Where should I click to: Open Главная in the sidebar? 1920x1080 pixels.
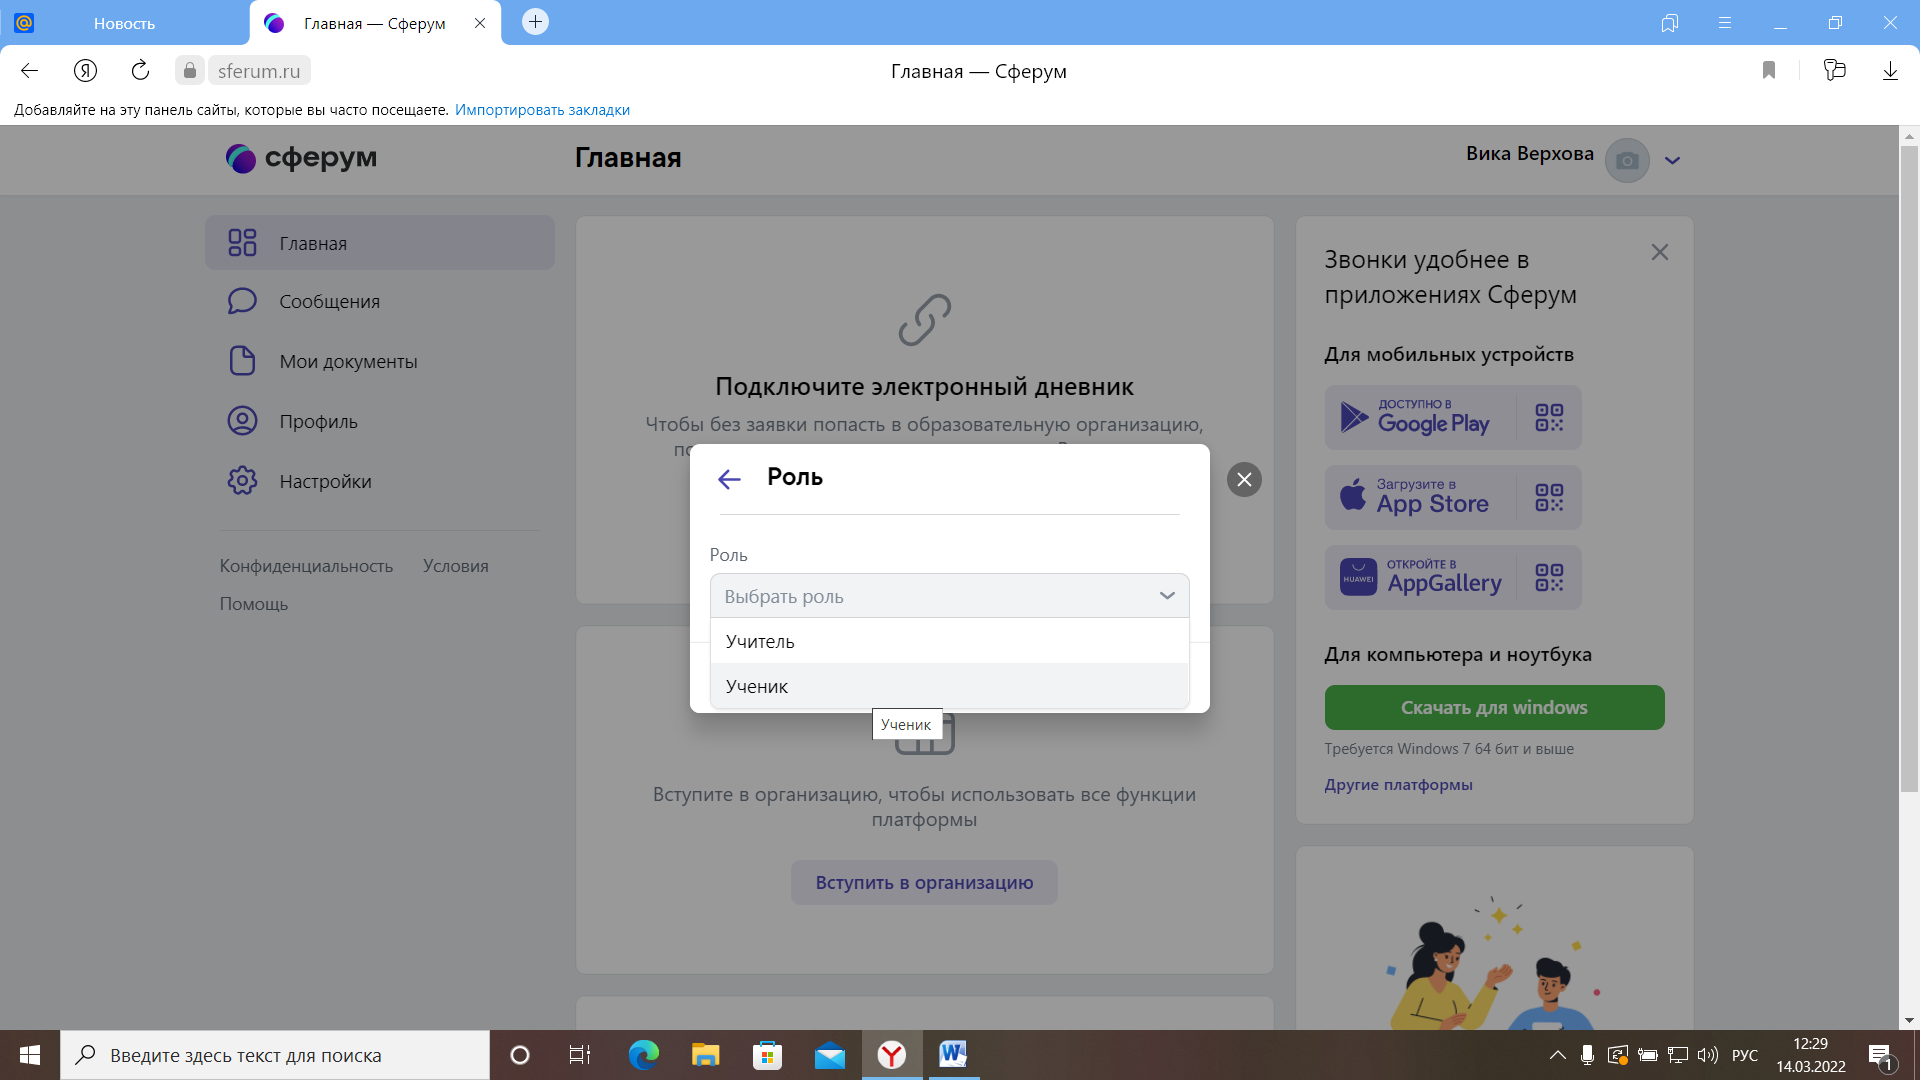pyautogui.click(x=379, y=243)
